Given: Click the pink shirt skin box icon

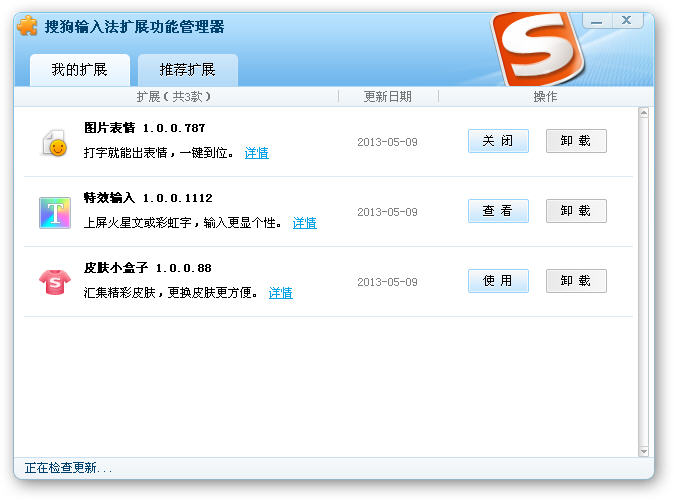Looking at the screenshot, I should point(55,282).
